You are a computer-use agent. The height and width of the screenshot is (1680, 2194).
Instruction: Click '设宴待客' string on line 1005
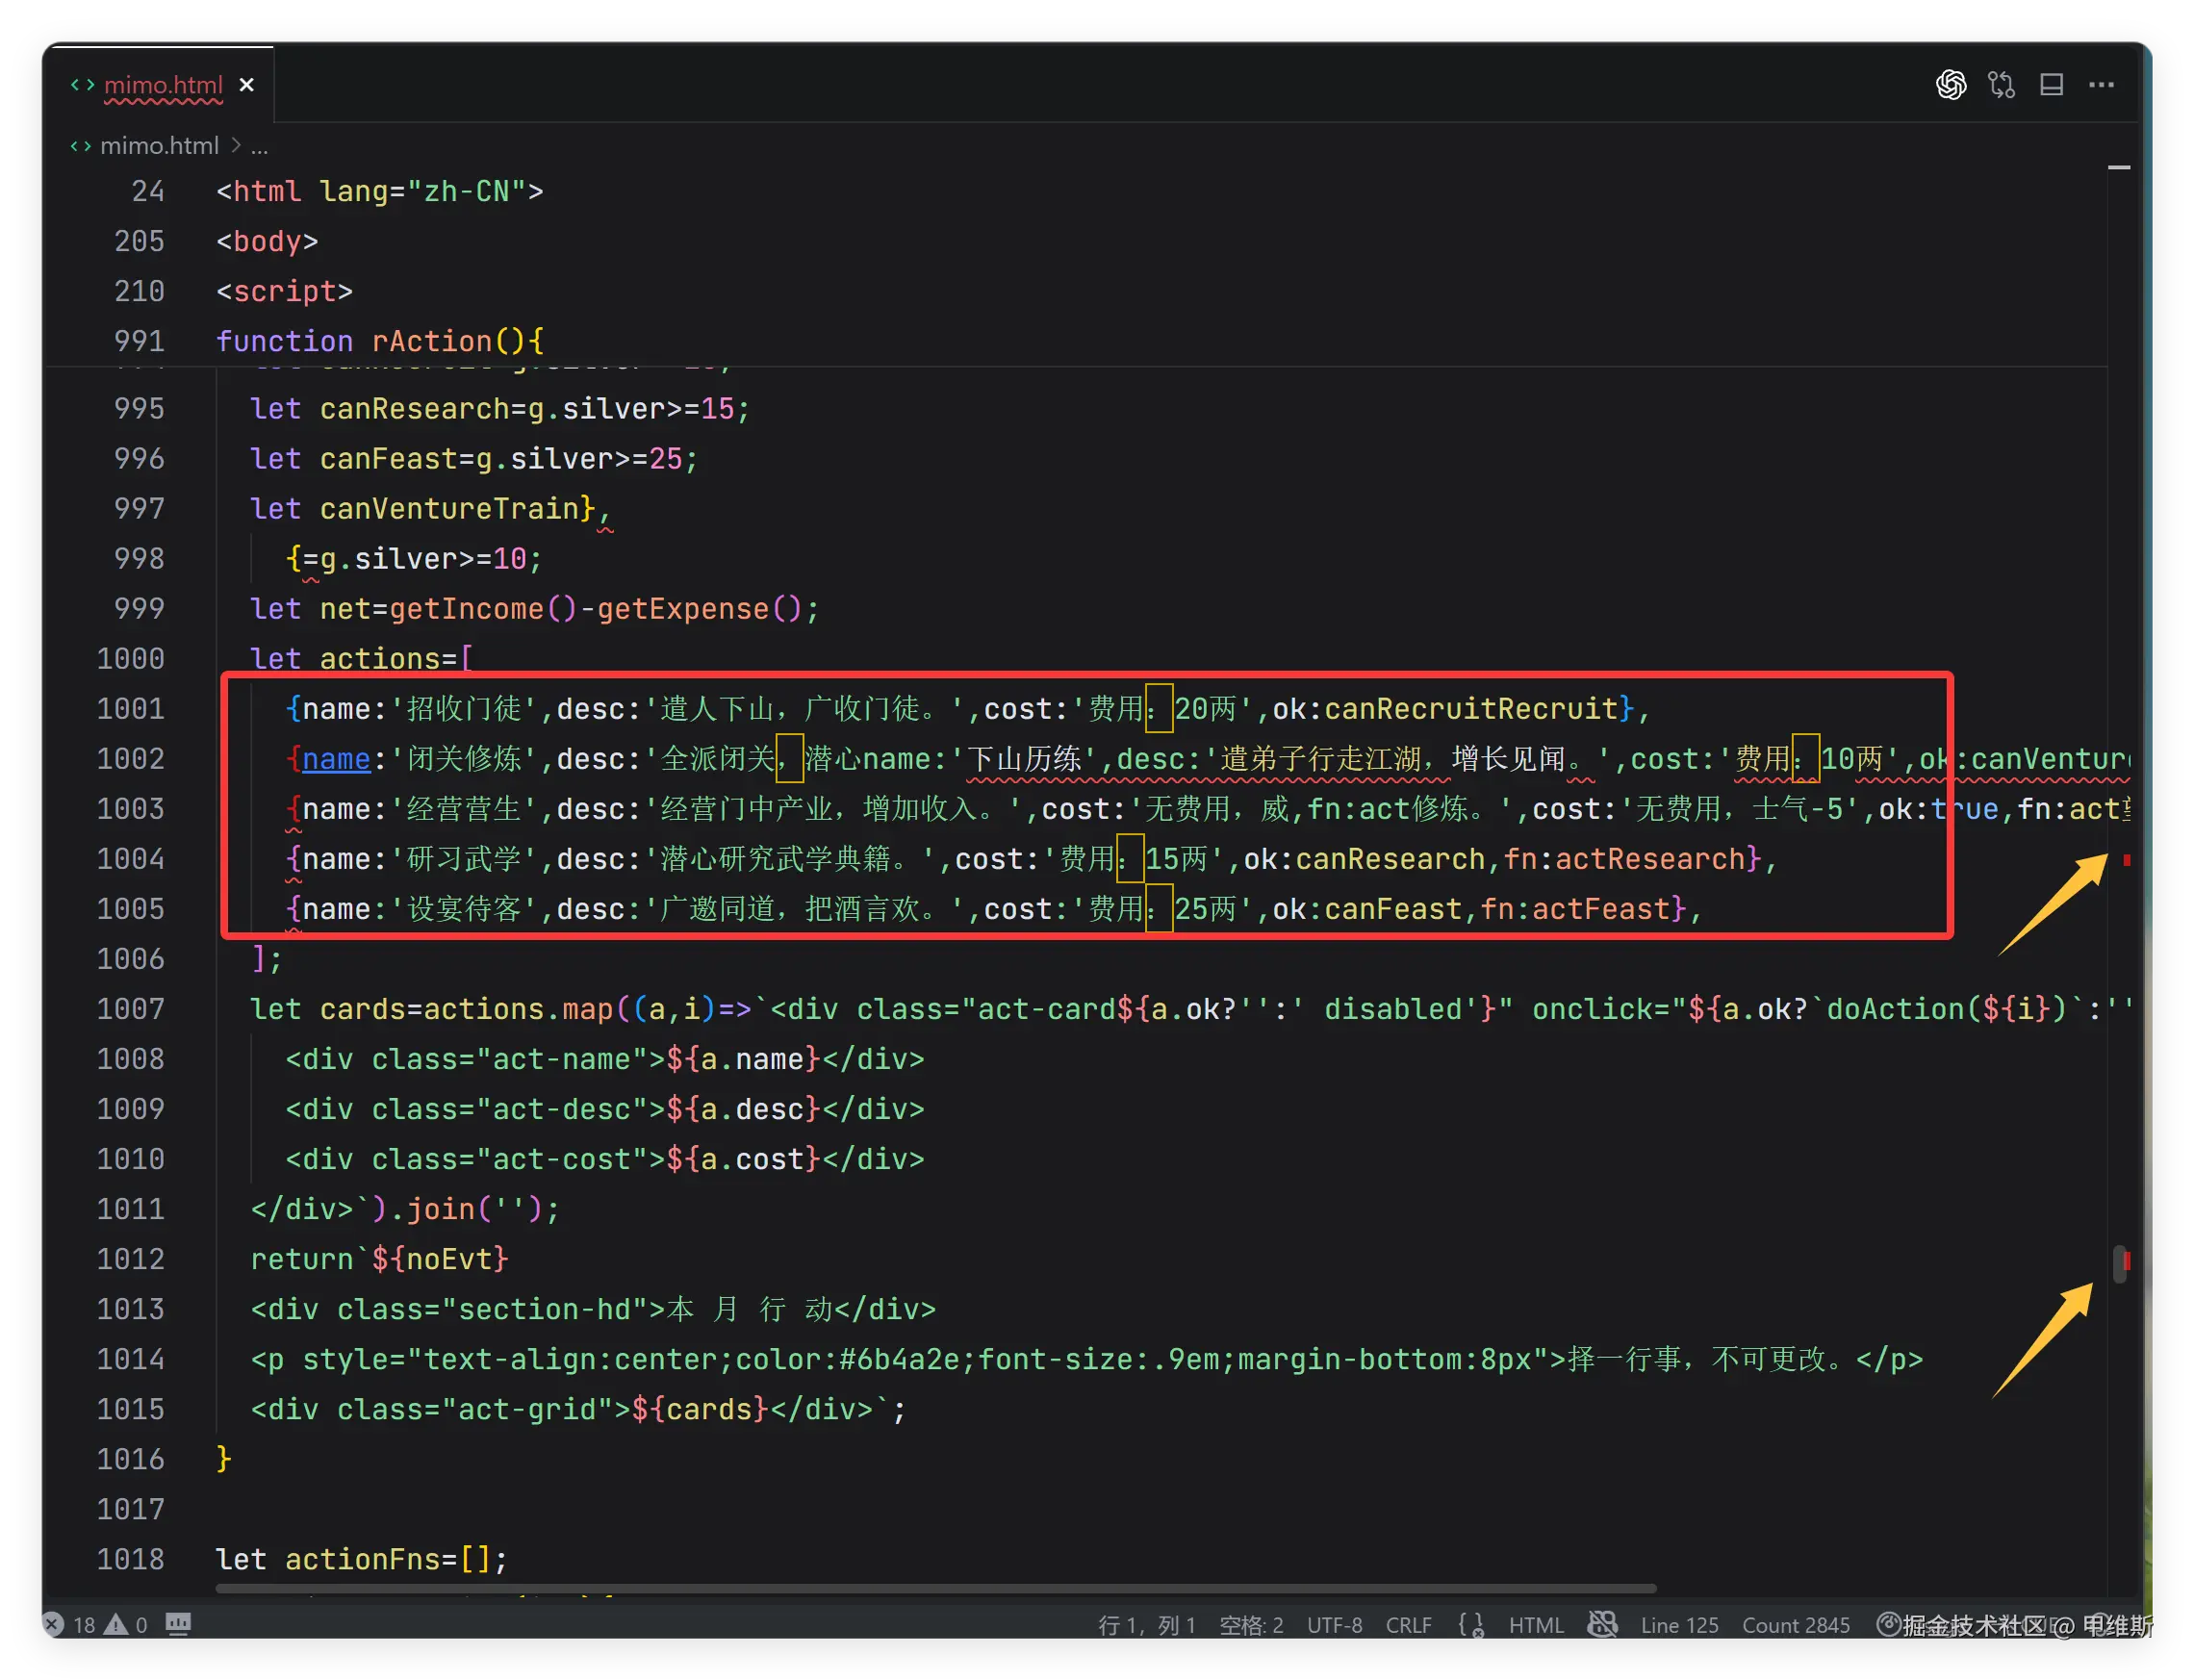point(463,909)
